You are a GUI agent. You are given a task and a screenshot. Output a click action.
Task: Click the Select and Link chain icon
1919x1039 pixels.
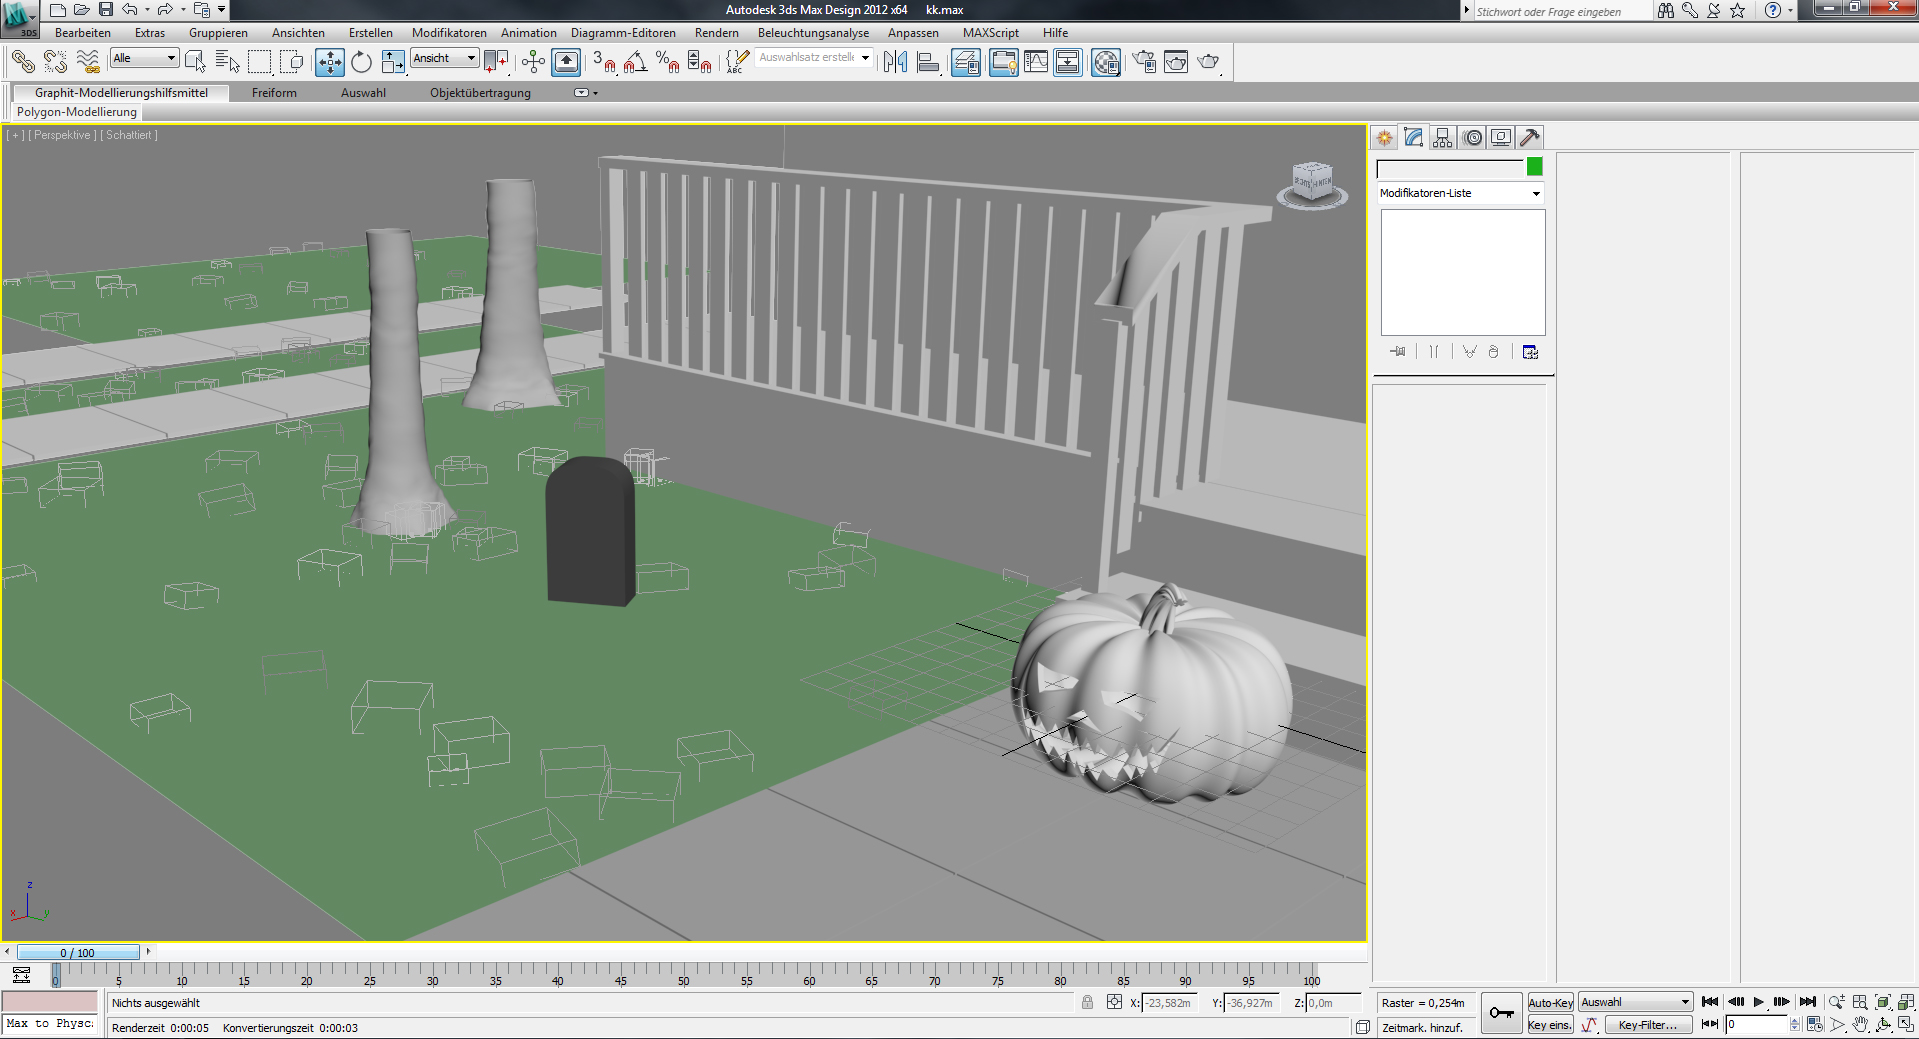[x=23, y=62]
